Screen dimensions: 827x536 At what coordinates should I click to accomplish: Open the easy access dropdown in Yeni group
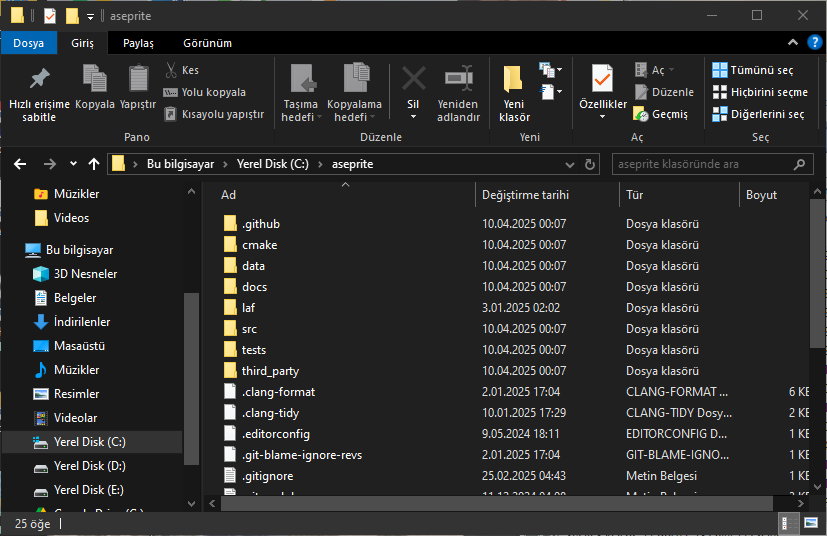coord(551,92)
